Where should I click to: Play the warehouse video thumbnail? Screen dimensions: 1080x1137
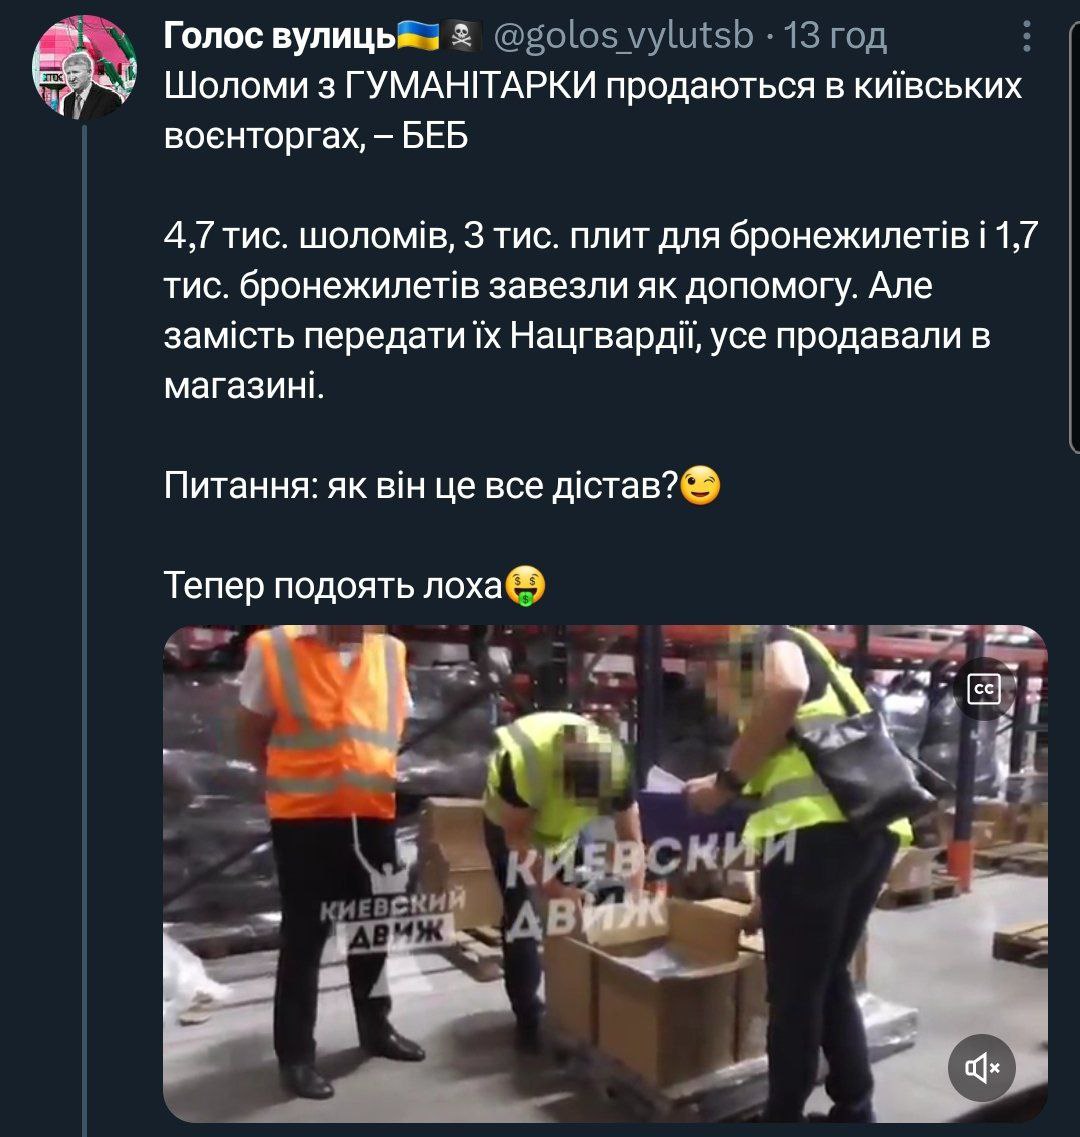[x=605, y=873]
